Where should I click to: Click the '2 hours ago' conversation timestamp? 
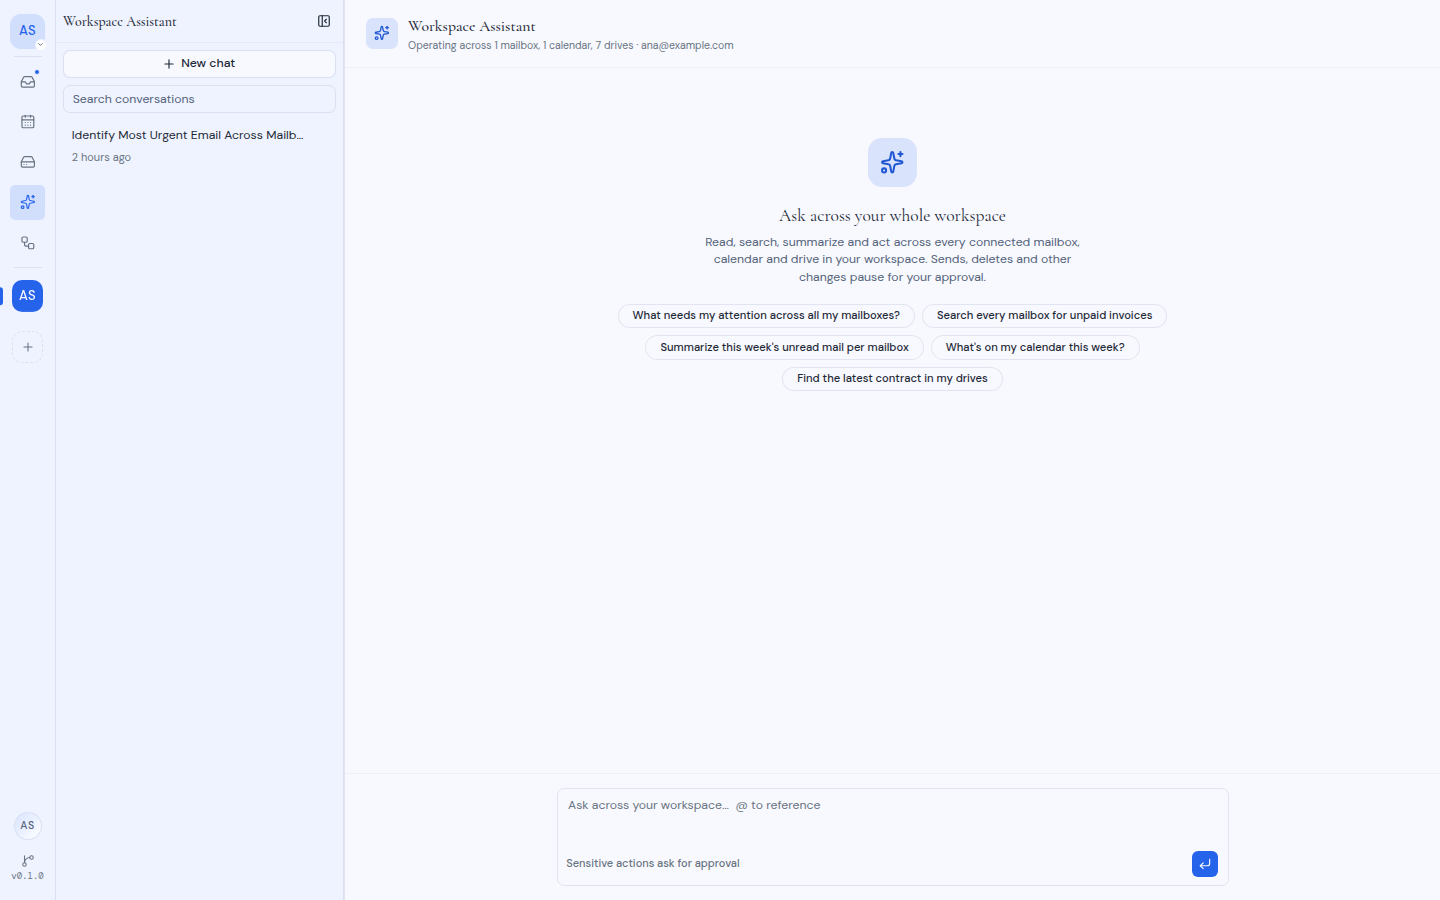[x=101, y=158]
